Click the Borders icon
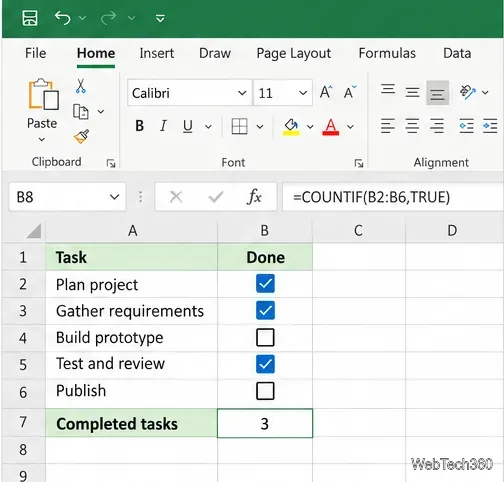Viewport: 504px width, 482px height. [x=239, y=126]
